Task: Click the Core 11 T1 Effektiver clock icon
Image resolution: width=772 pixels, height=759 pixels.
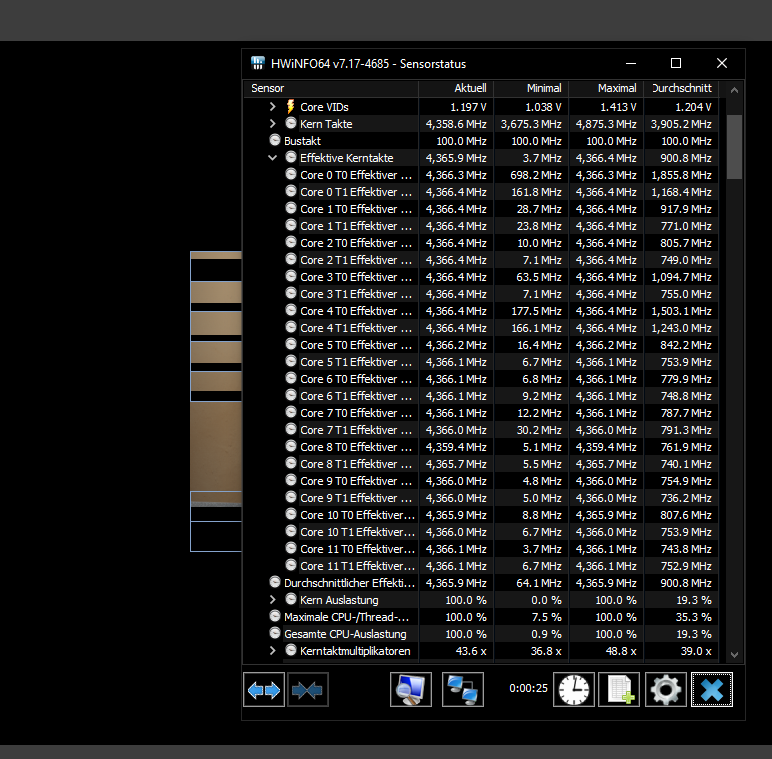Action: [291, 565]
